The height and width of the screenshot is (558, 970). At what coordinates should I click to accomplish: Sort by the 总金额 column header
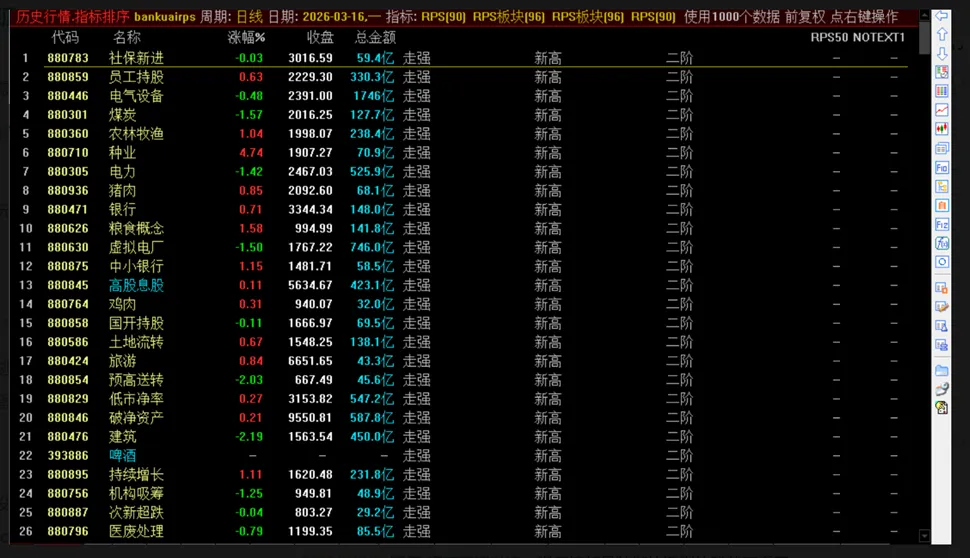pos(375,37)
